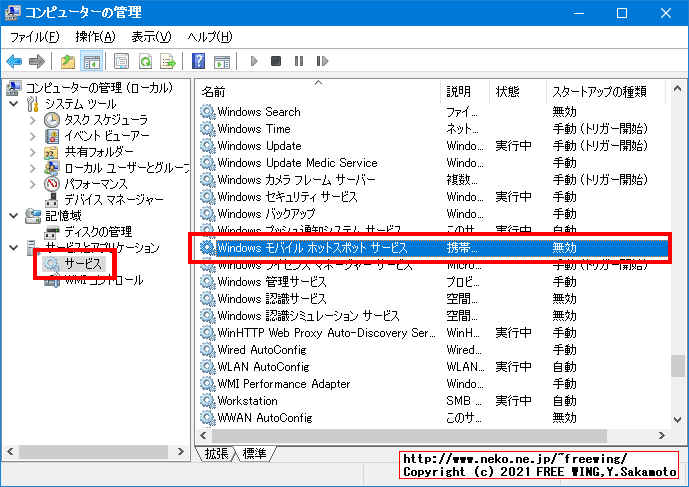This screenshot has height=487, width=689.
Task: Select ディスクの管理 icon in tree
Action: tap(52, 232)
